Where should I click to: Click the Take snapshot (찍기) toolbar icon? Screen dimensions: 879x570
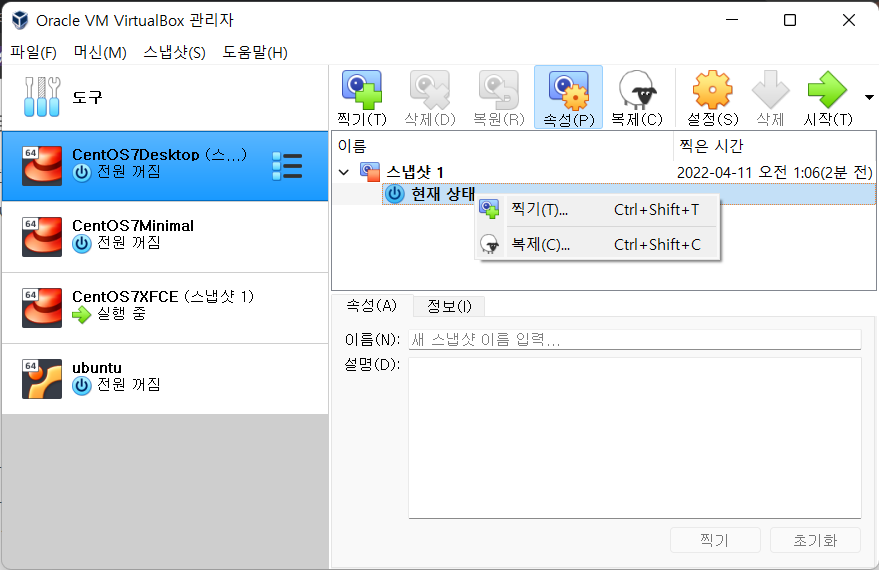[x=362, y=90]
